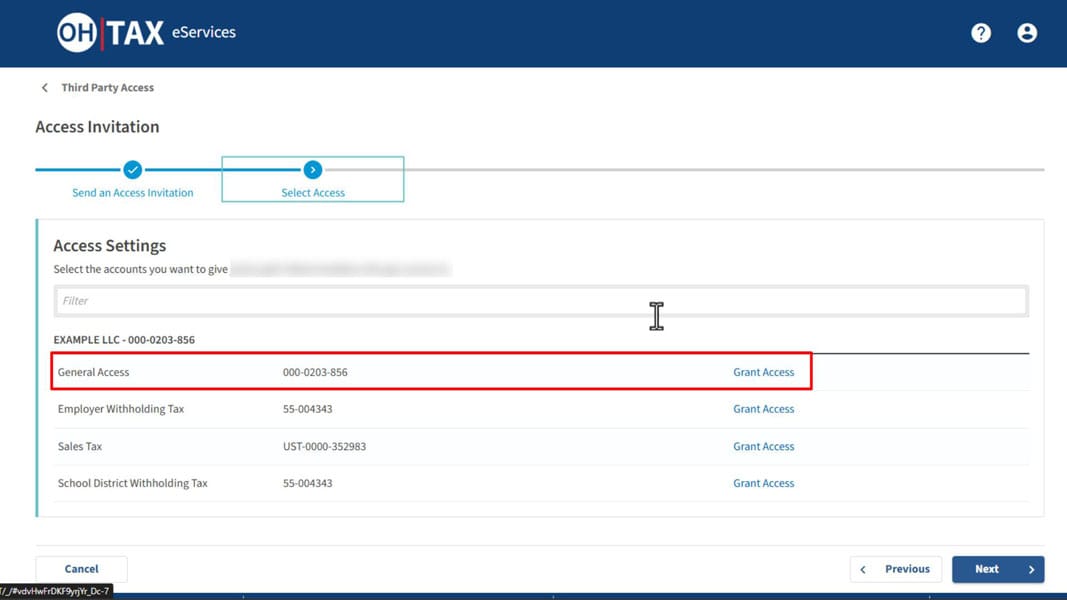This screenshot has width=1067, height=600.
Task: Click the back chevron beside Third Party Access
Action: coord(45,88)
